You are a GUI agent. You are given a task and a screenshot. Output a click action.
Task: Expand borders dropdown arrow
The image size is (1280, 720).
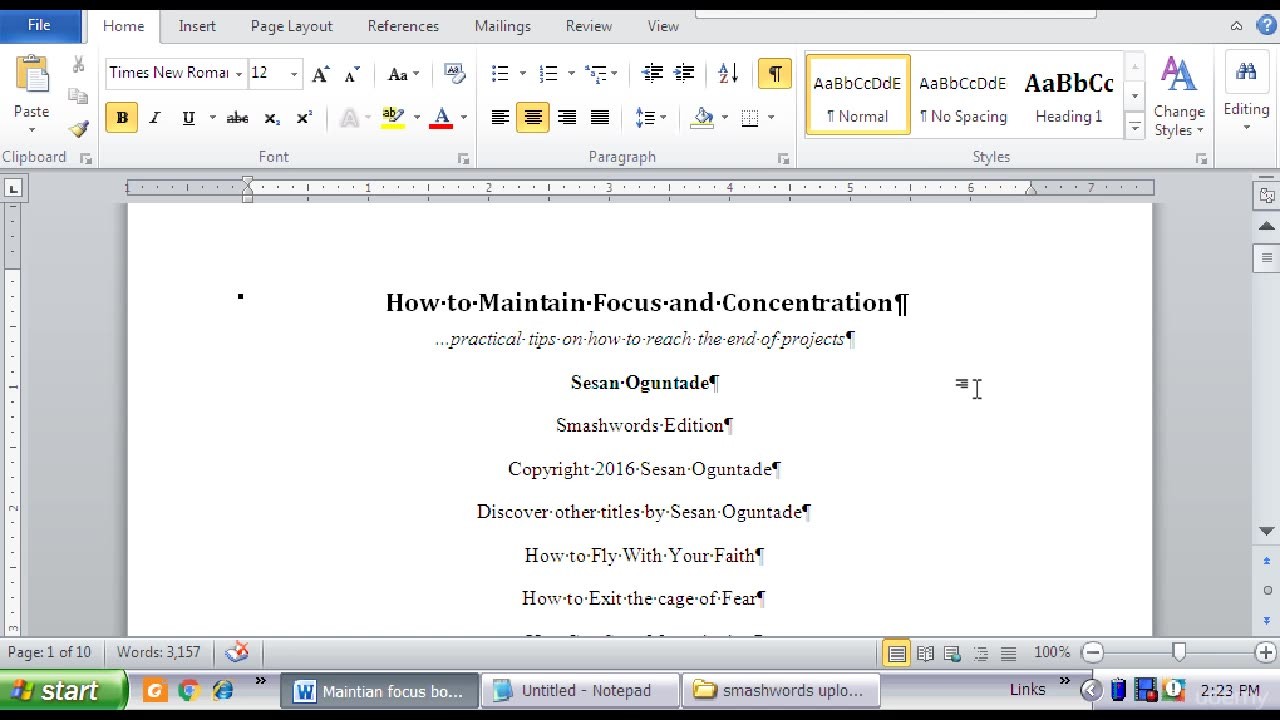[771, 118]
